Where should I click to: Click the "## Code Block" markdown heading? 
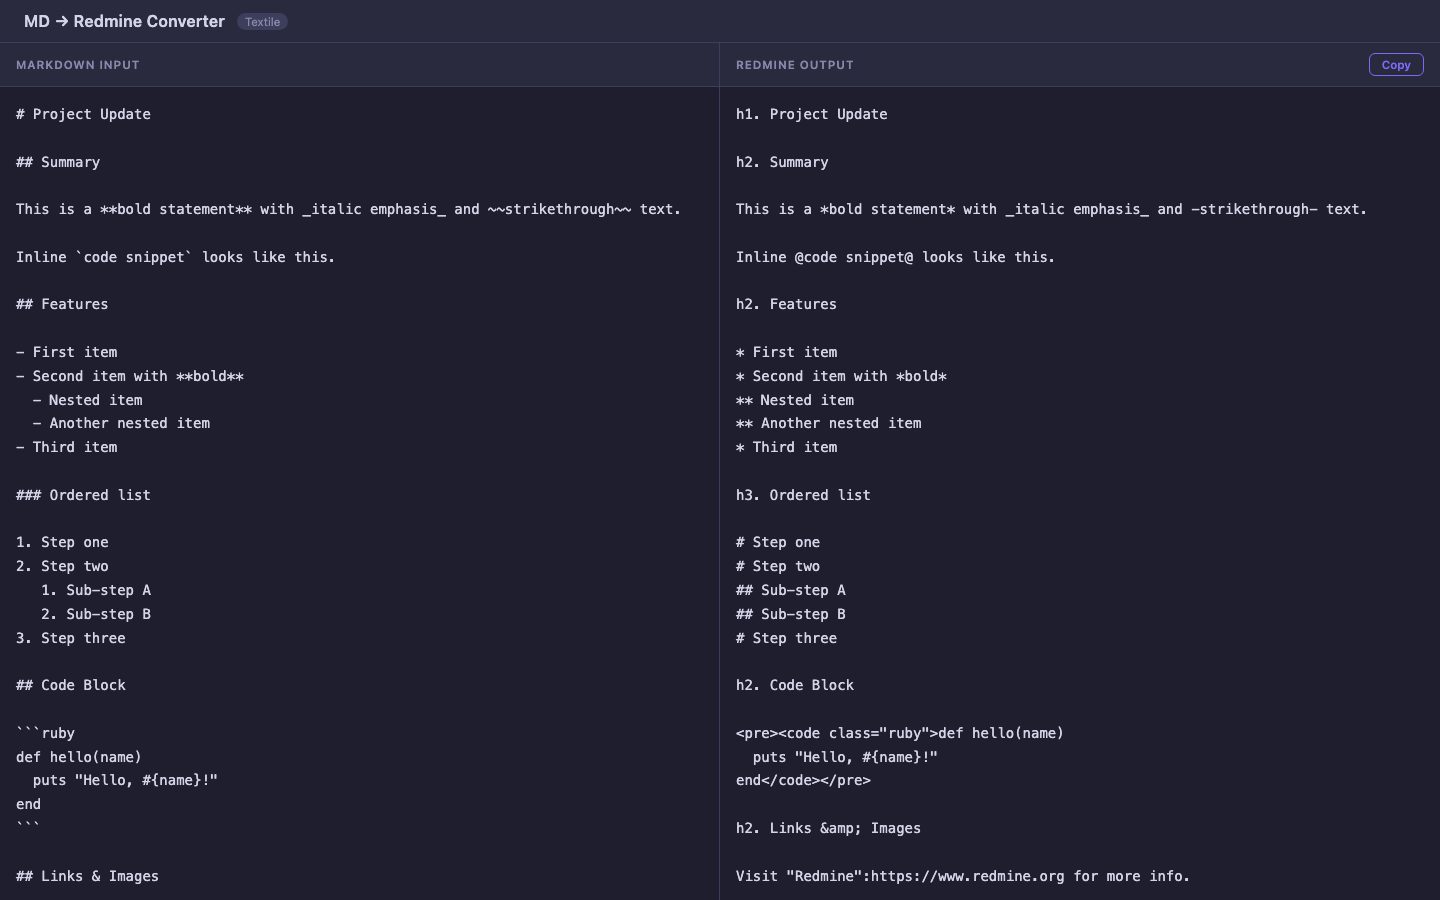(71, 685)
